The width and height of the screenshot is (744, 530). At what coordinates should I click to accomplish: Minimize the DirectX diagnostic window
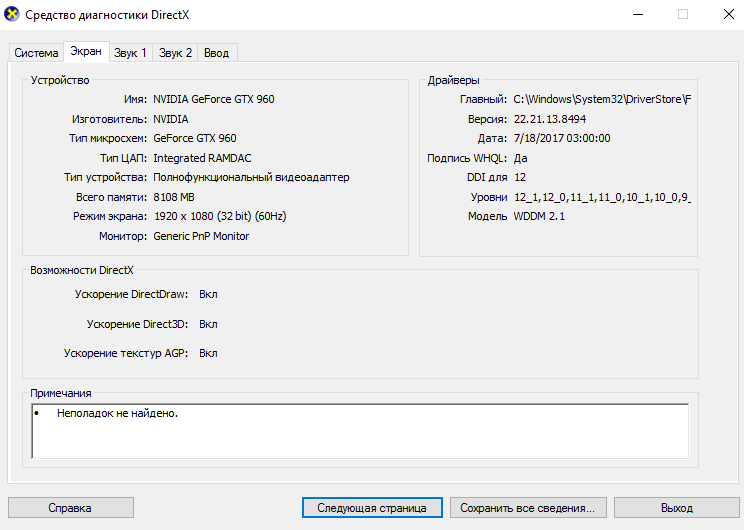(638, 14)
